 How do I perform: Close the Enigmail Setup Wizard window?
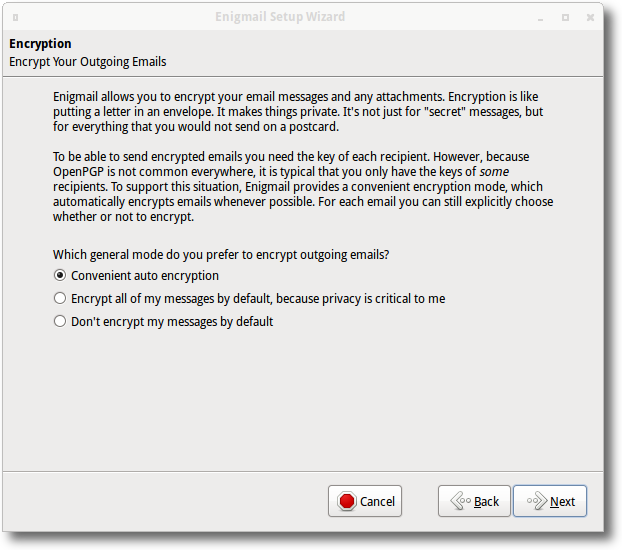pyautogui.click(x=590, y=17)
